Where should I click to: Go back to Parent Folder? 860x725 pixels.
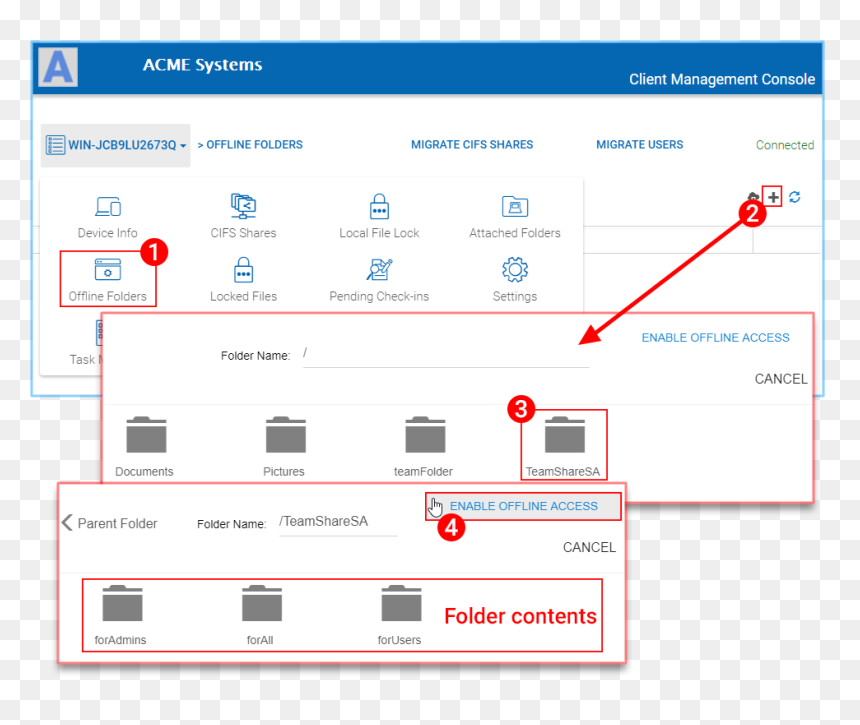pyautogui.click(x=110, y=523)
